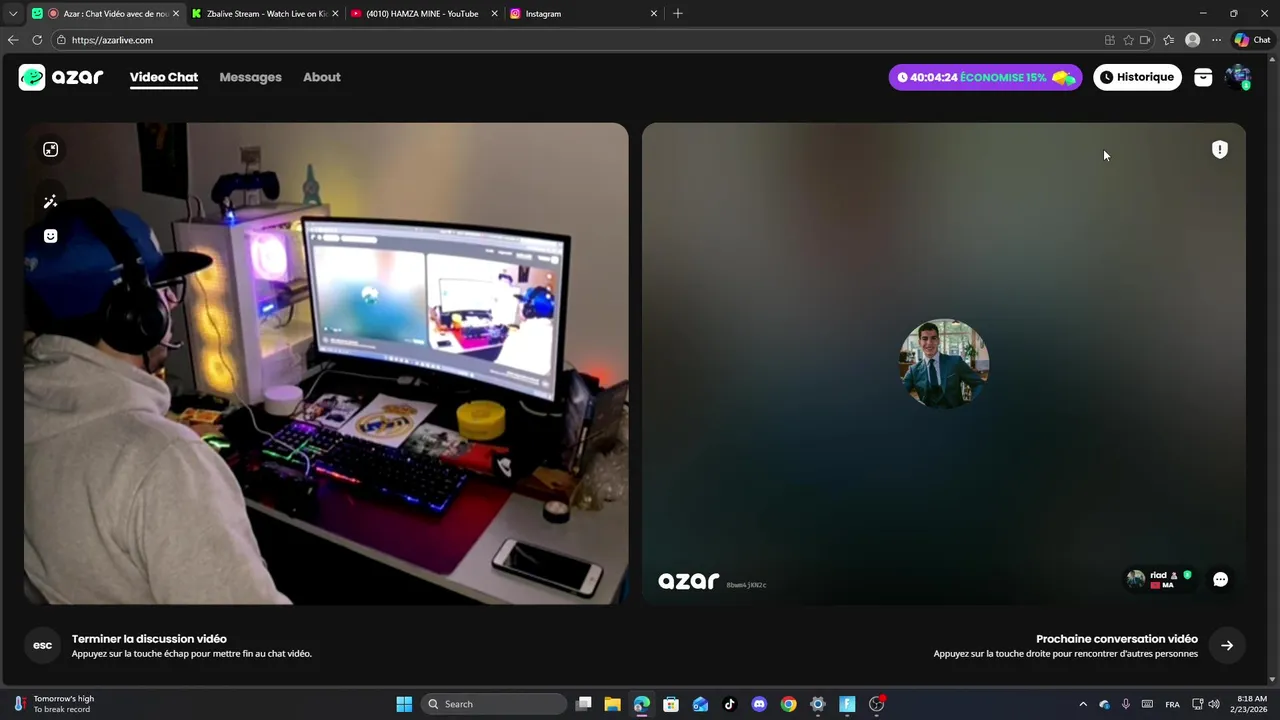Switch to Zbalive Stream Kick tab
Image resolution: width=1280 pixels, height=720 pixels.
[265, 14]
